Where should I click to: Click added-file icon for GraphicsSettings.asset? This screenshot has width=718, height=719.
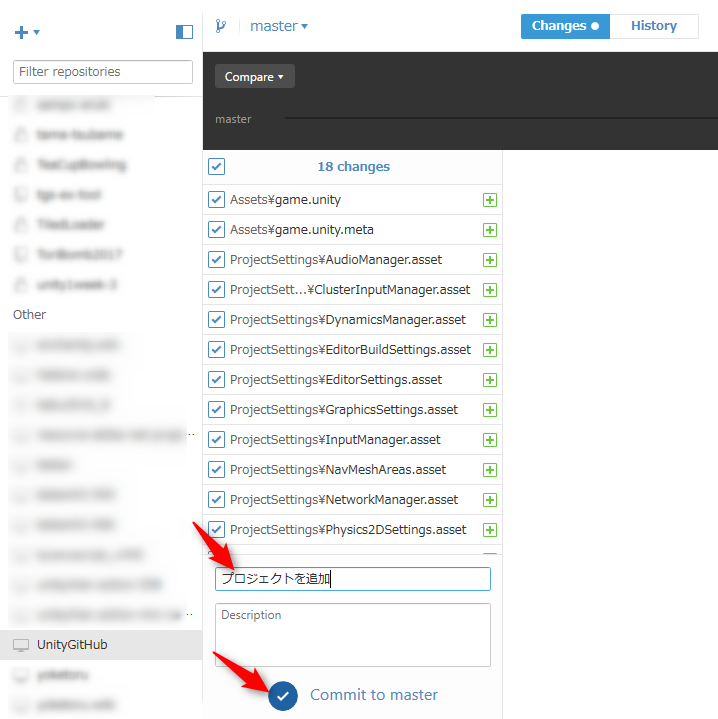click(x=490, y=410)
